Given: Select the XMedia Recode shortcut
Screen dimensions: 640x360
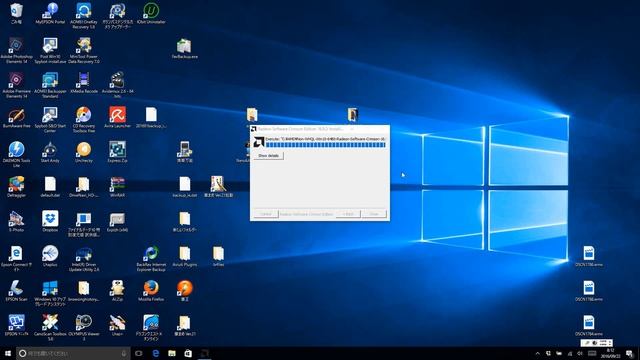Looking at the screenshot, I should click(x=84, y=83).
